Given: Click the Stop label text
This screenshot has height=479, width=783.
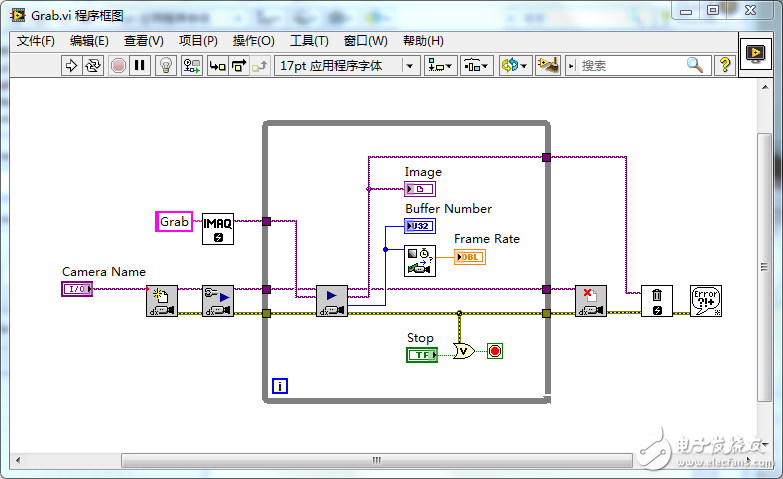Looking at the screenshot, I should point(420,338).
